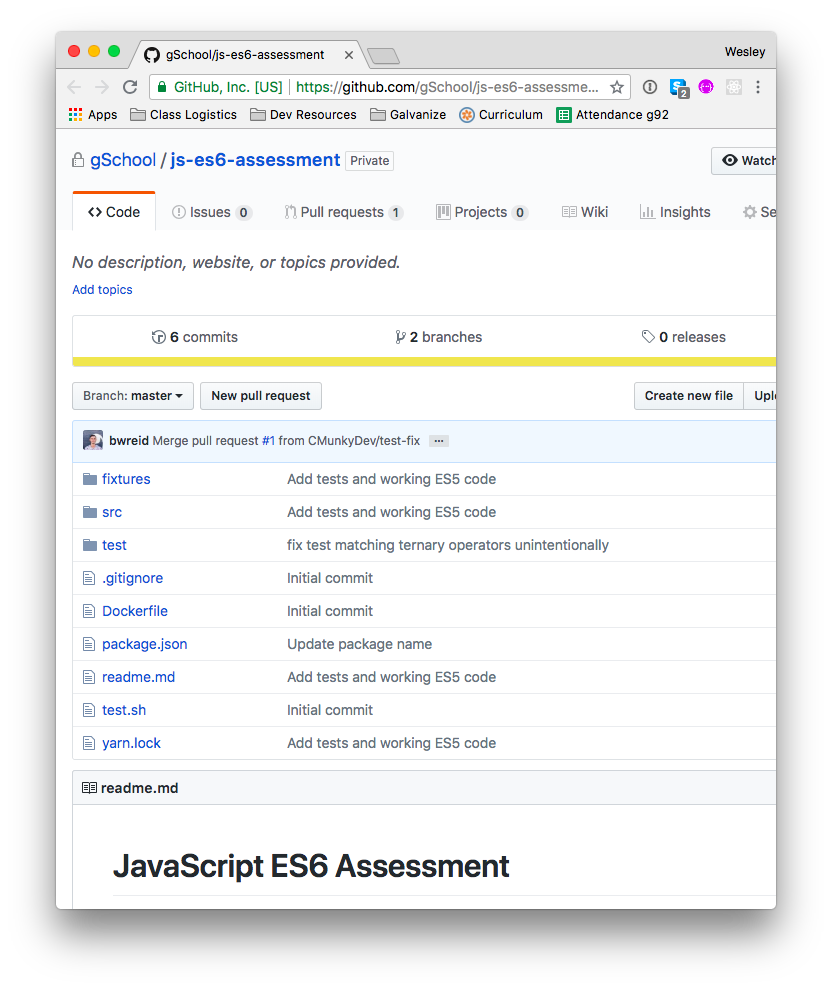Open the Dockerfile file
The image size is (832, 989).
[135, 611]
